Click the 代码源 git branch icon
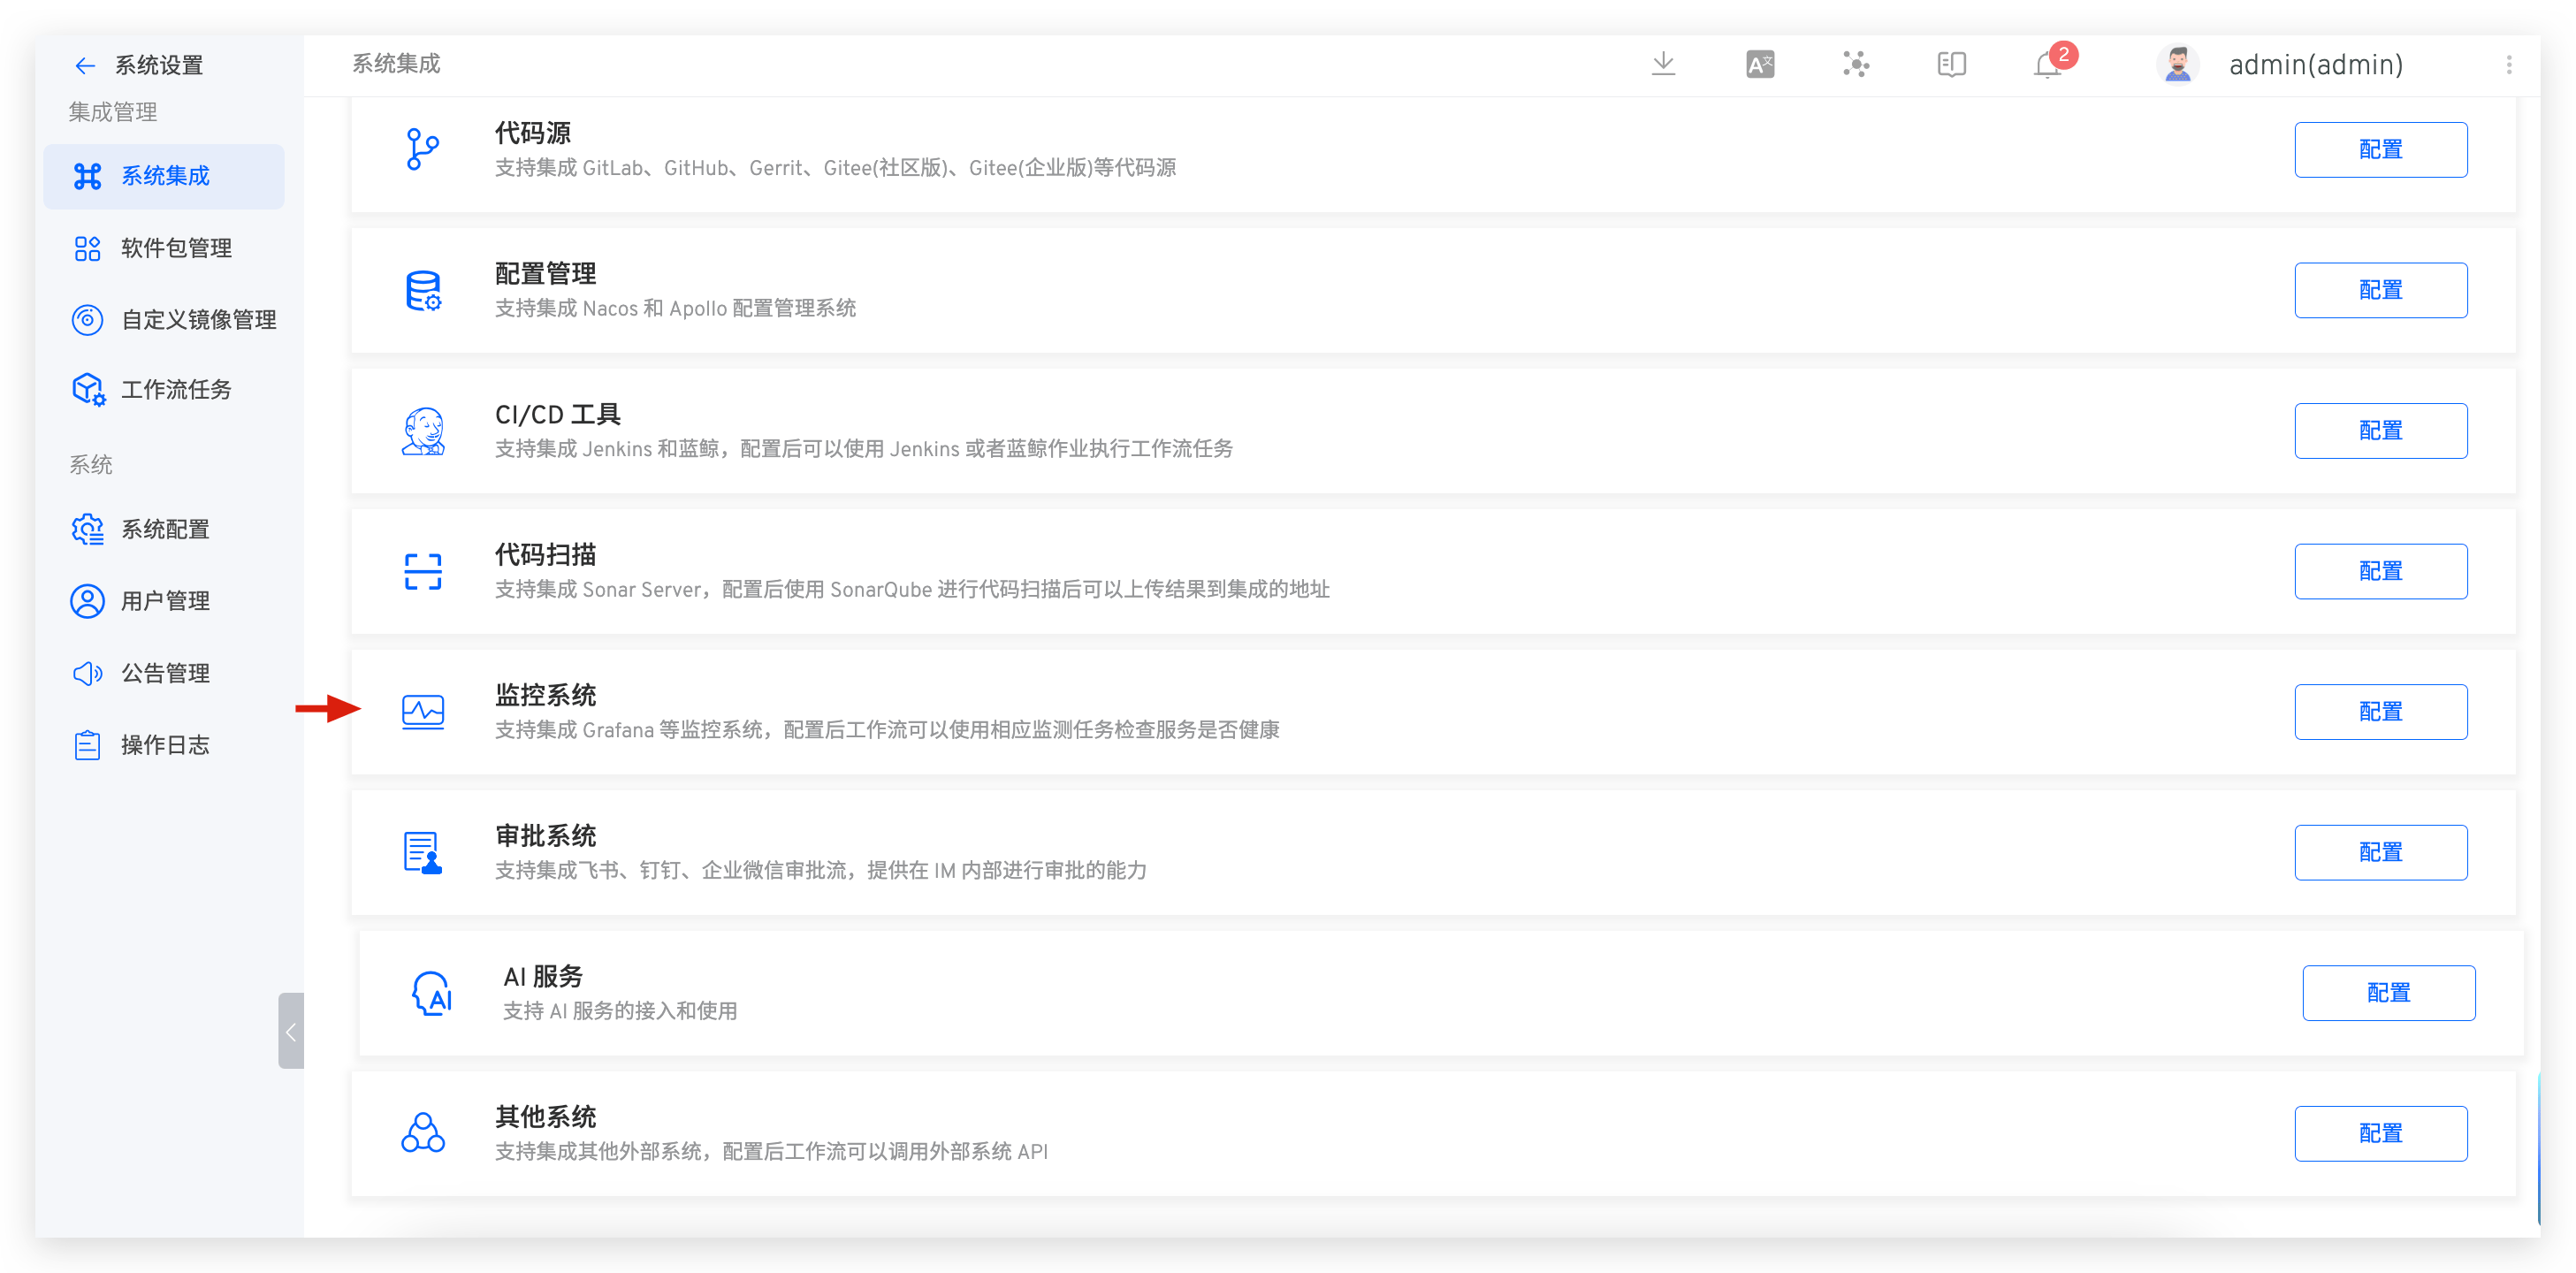2576x1273 pixels. (423, 150)
